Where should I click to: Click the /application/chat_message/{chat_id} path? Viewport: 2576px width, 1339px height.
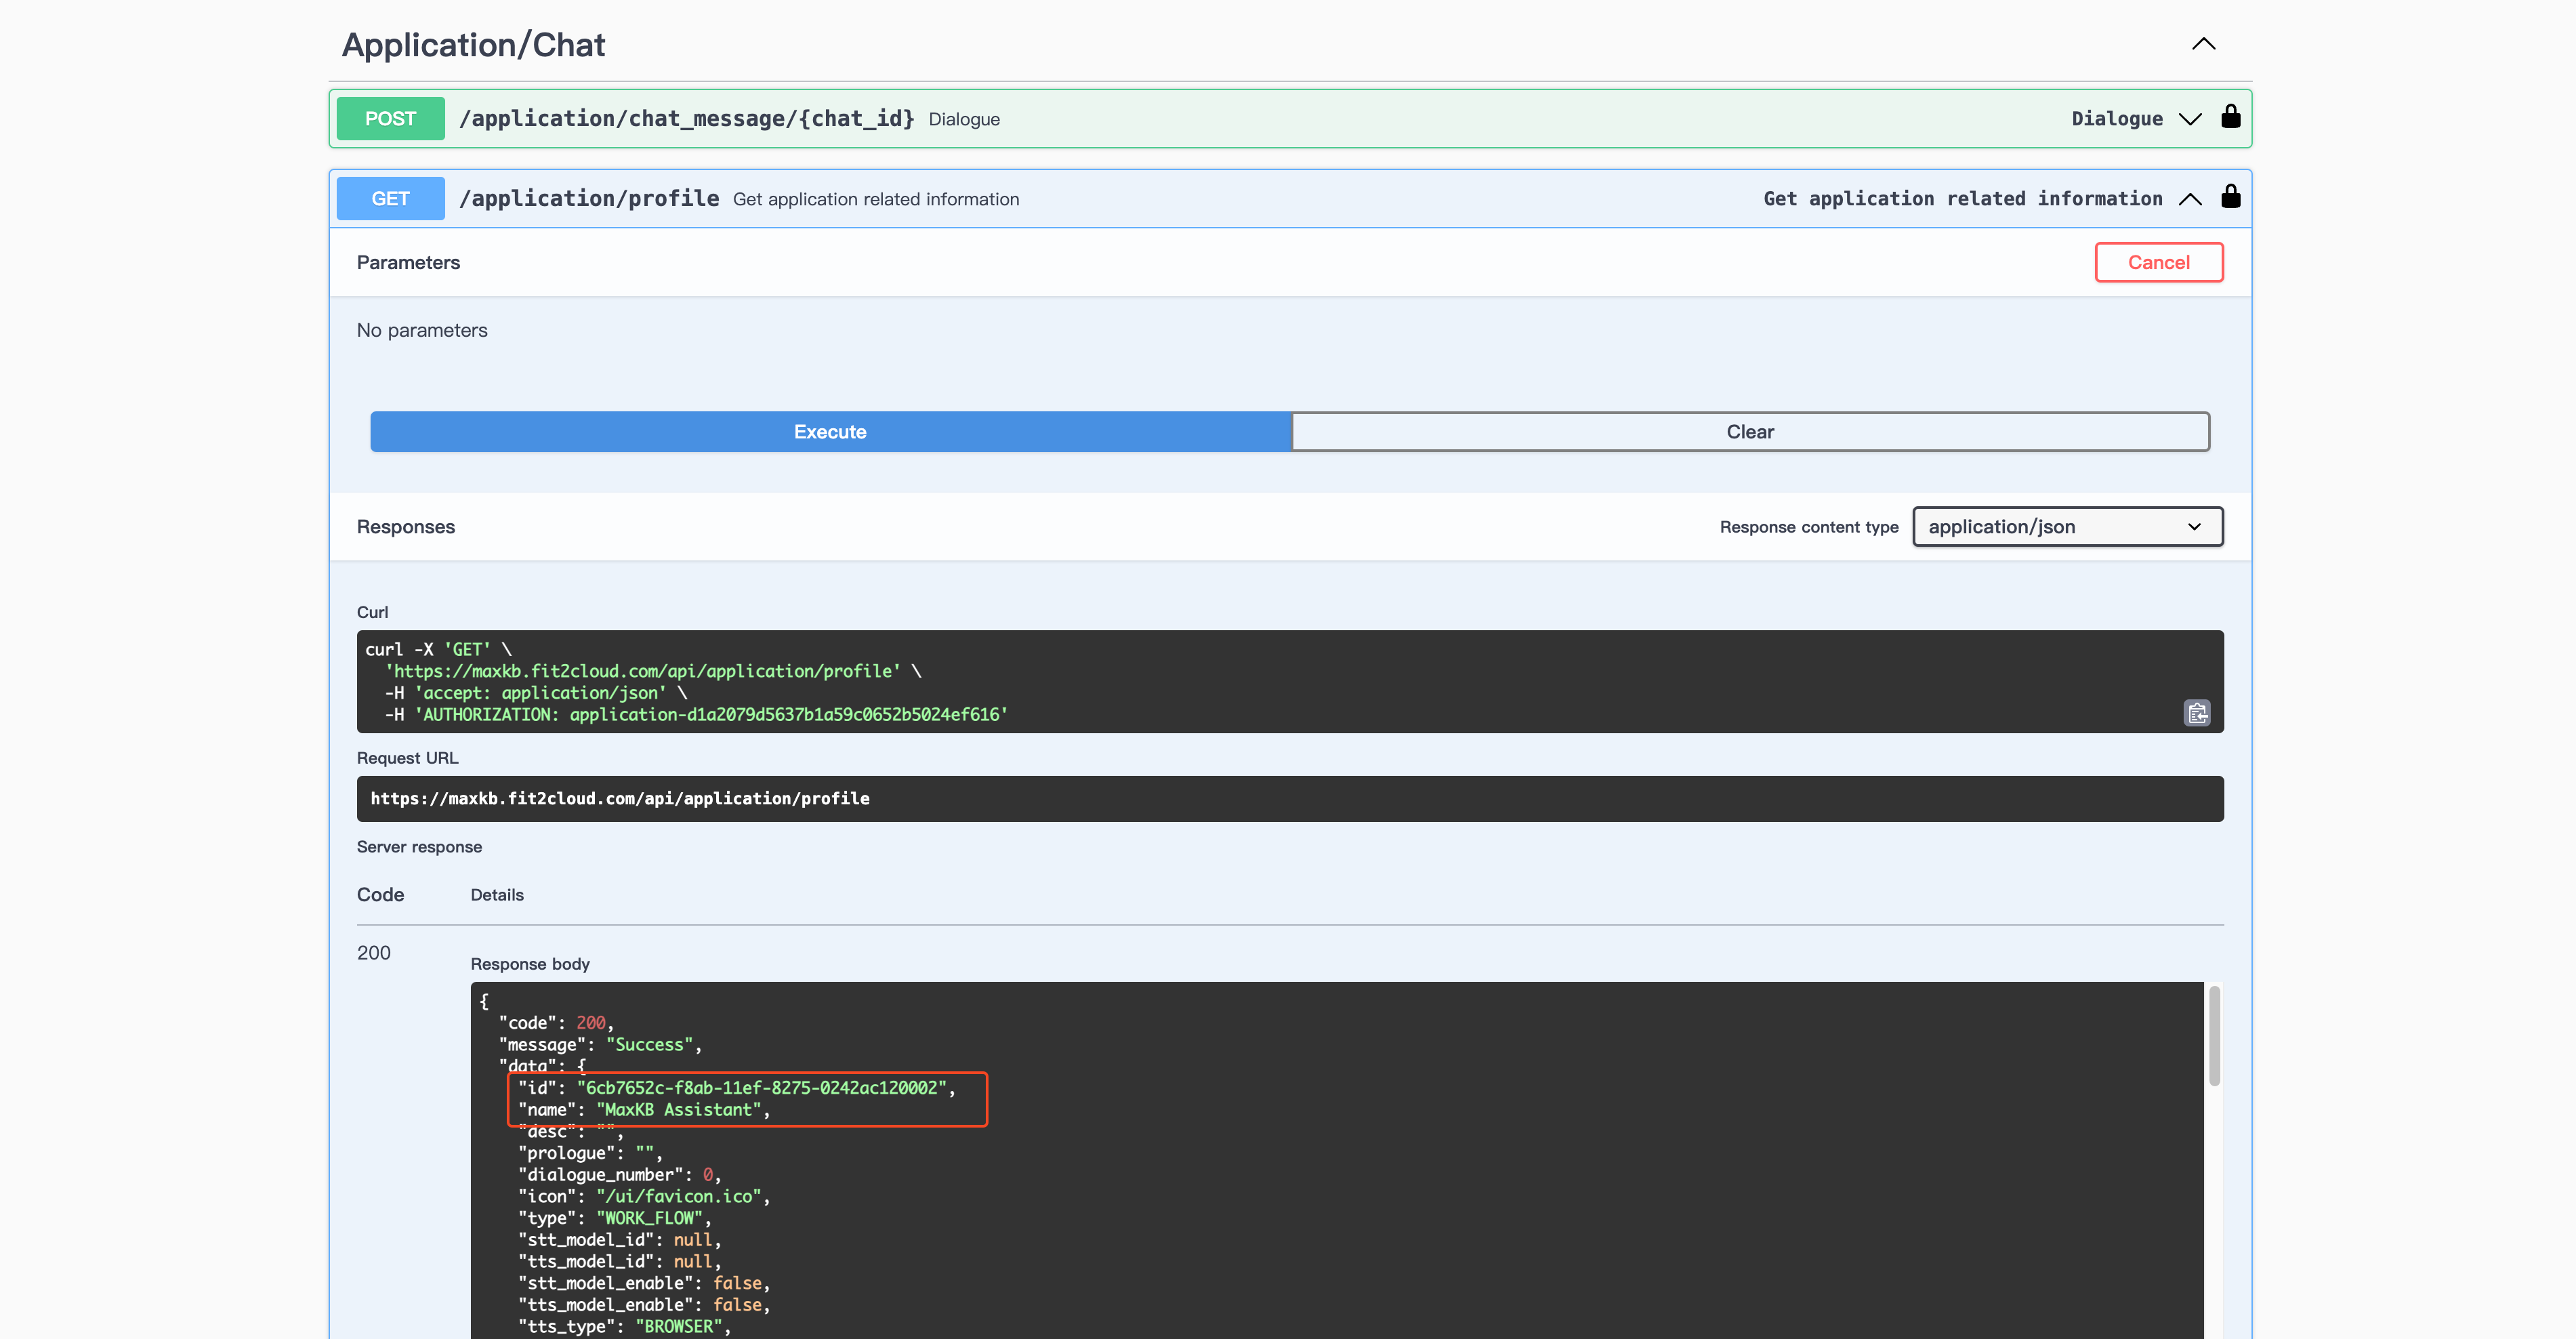(686, 119)
